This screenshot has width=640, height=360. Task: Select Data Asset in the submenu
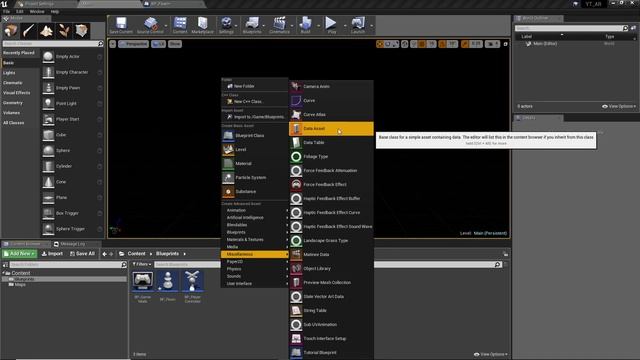[x=331, y=129]
